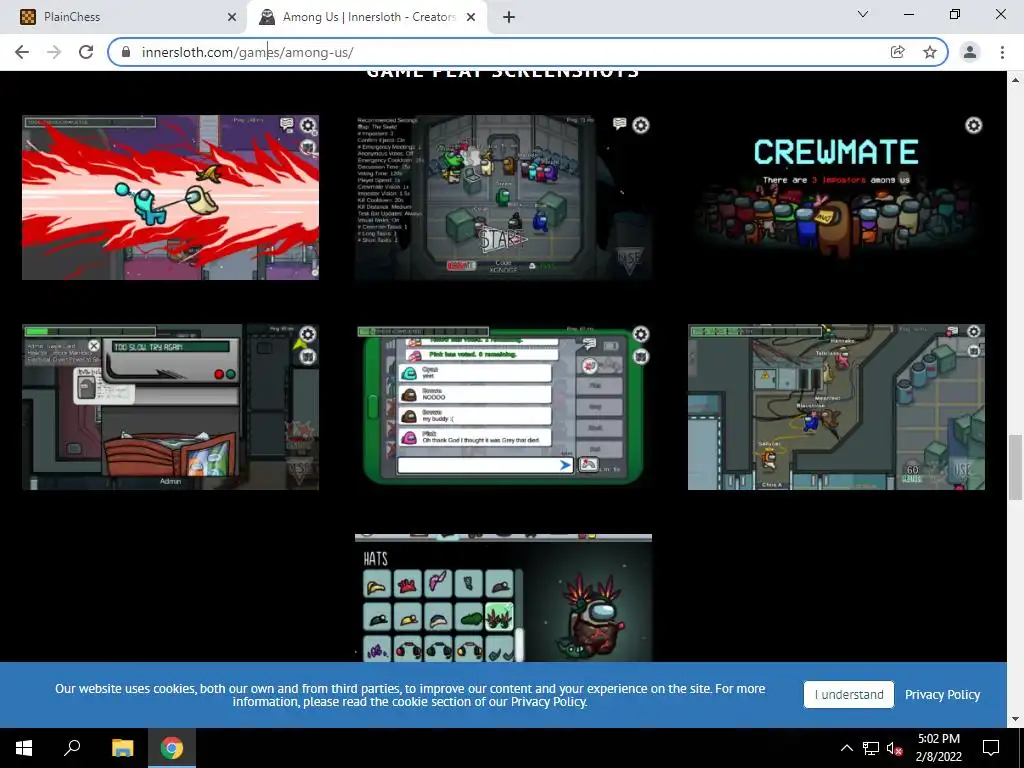
Task: Select the Among Us Innersloth tab
Action: [x=368, y=17]
